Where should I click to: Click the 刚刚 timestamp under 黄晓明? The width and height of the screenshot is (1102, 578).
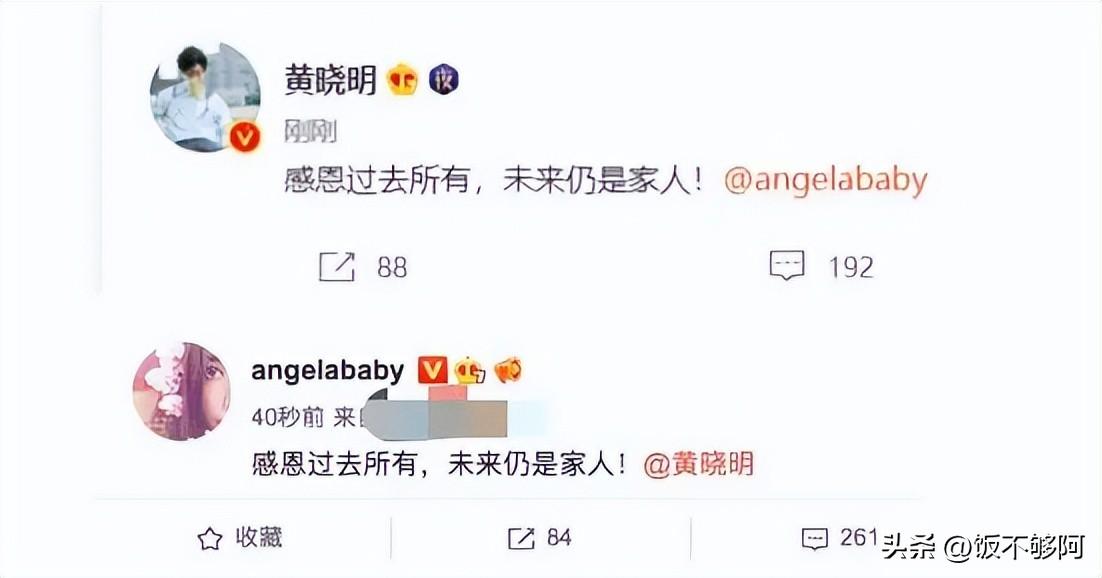(310, 132)
